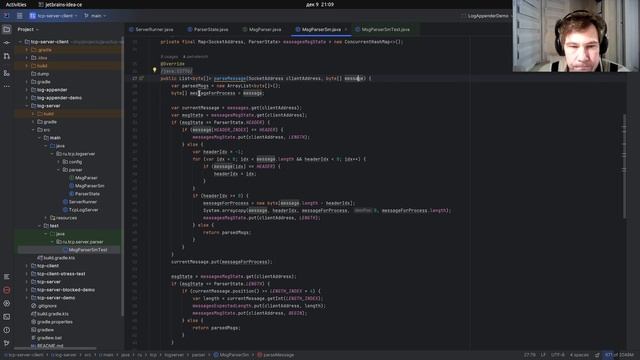Screen dimensions: 640x360
Task: Collapse the src folder in log-server
Action: [33, 130]
